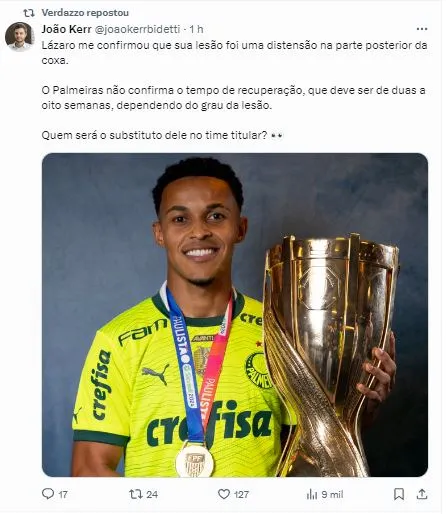Open the João Kerr display name
446x514 pixels.
click(66, 29)
